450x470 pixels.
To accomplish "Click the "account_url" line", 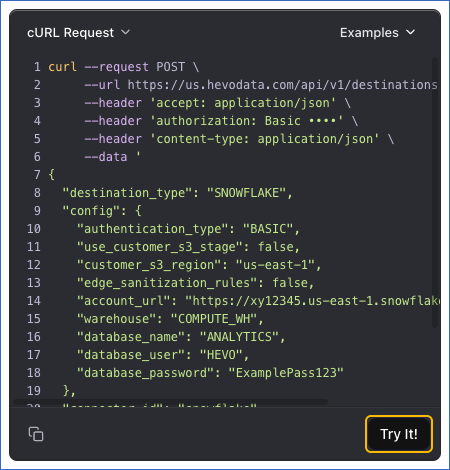I will click(x=258, y=301).
